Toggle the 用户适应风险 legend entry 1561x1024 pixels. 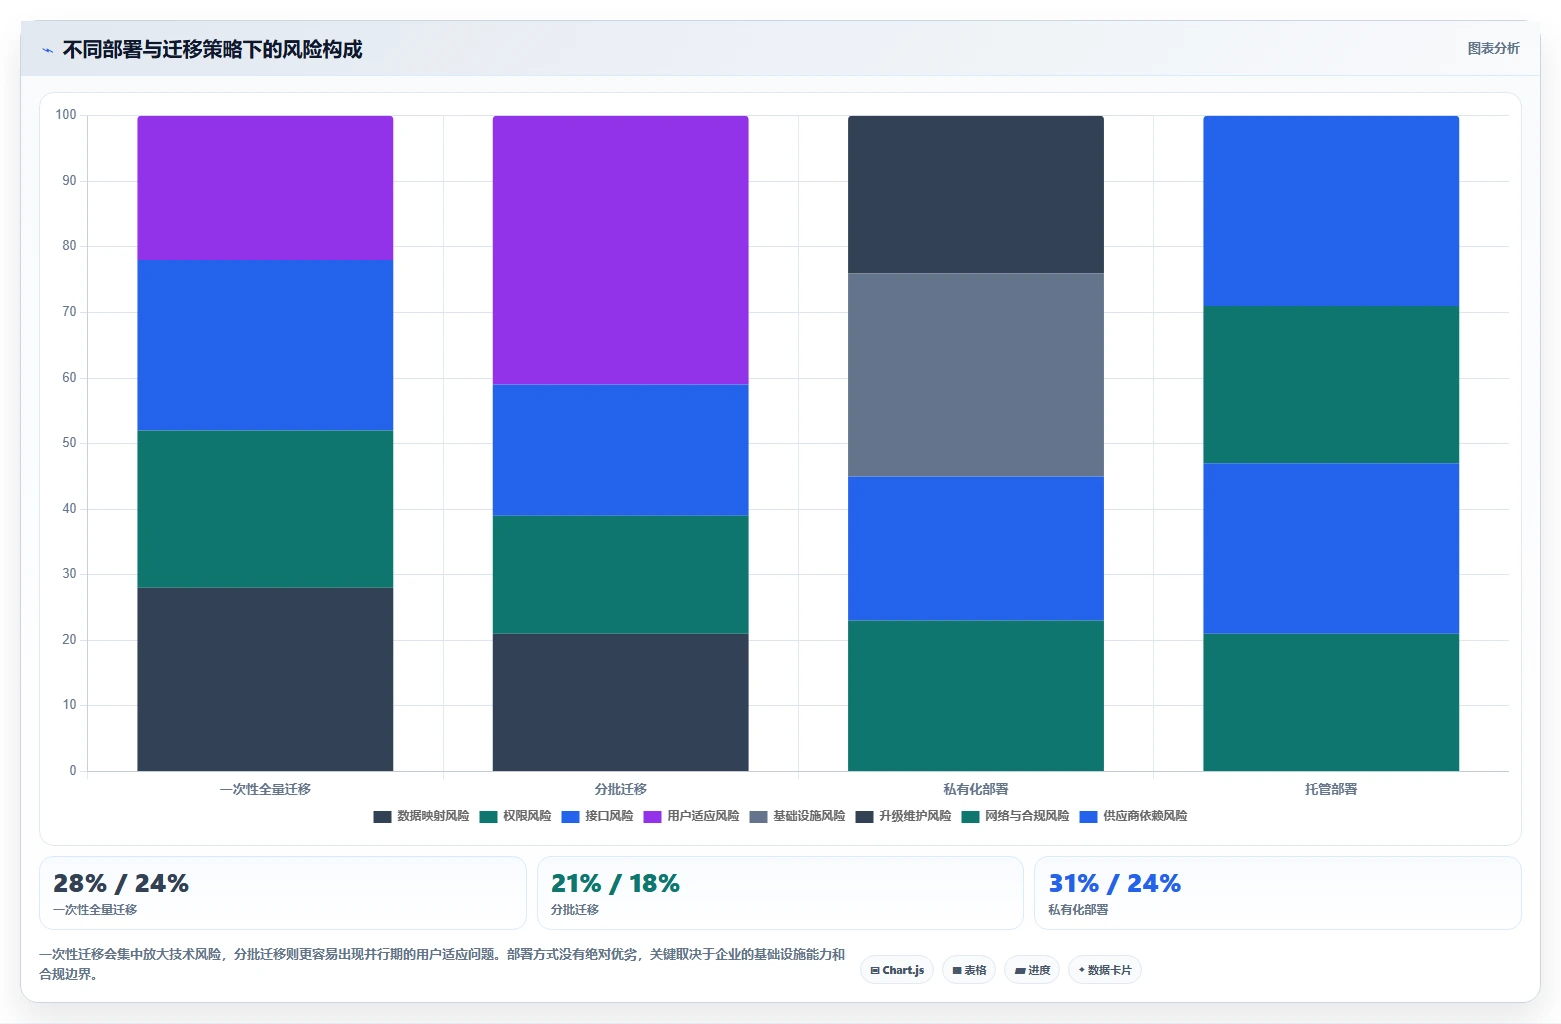click(691, 816)
